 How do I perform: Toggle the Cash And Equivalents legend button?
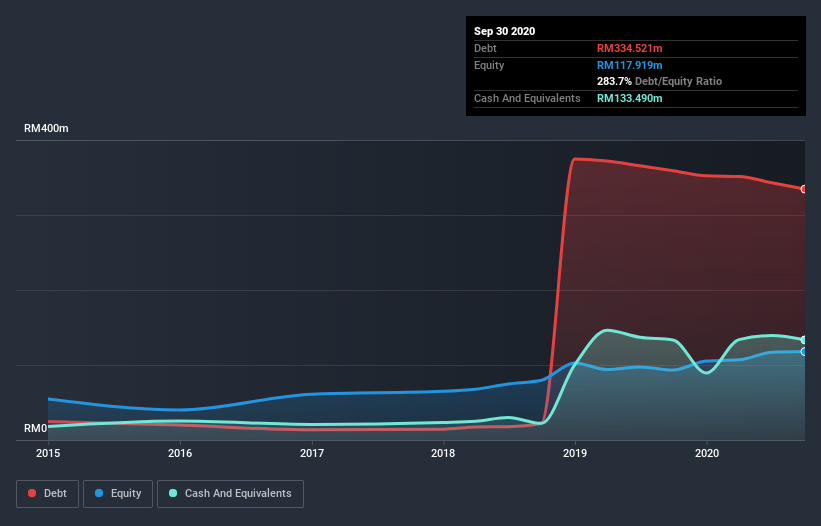coord(230,494)
